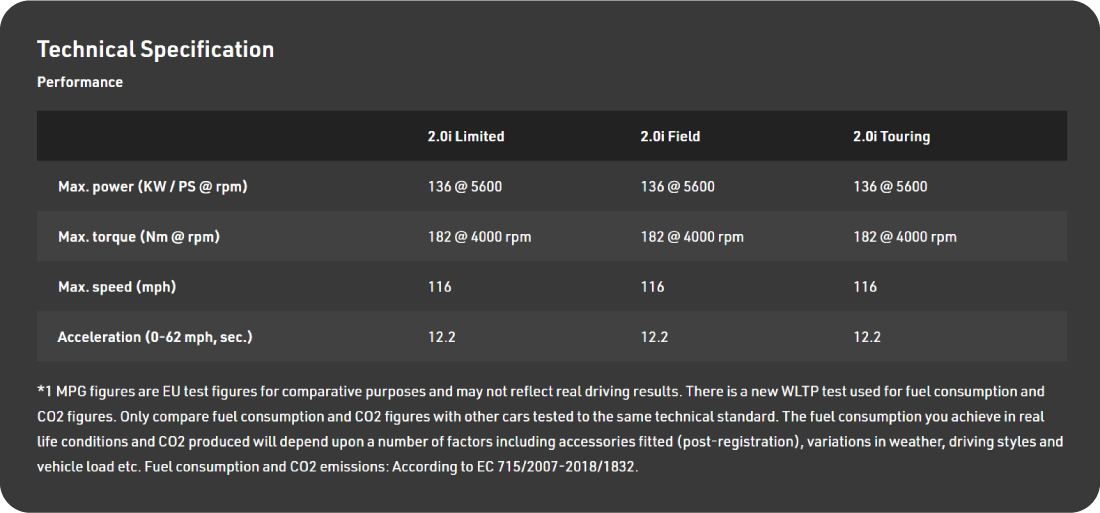Image resolution: width=1100 pixels, height=513 pixels.
Task: Select the Acceleration (0-62 mph) row label
Action: click(155, 338)
